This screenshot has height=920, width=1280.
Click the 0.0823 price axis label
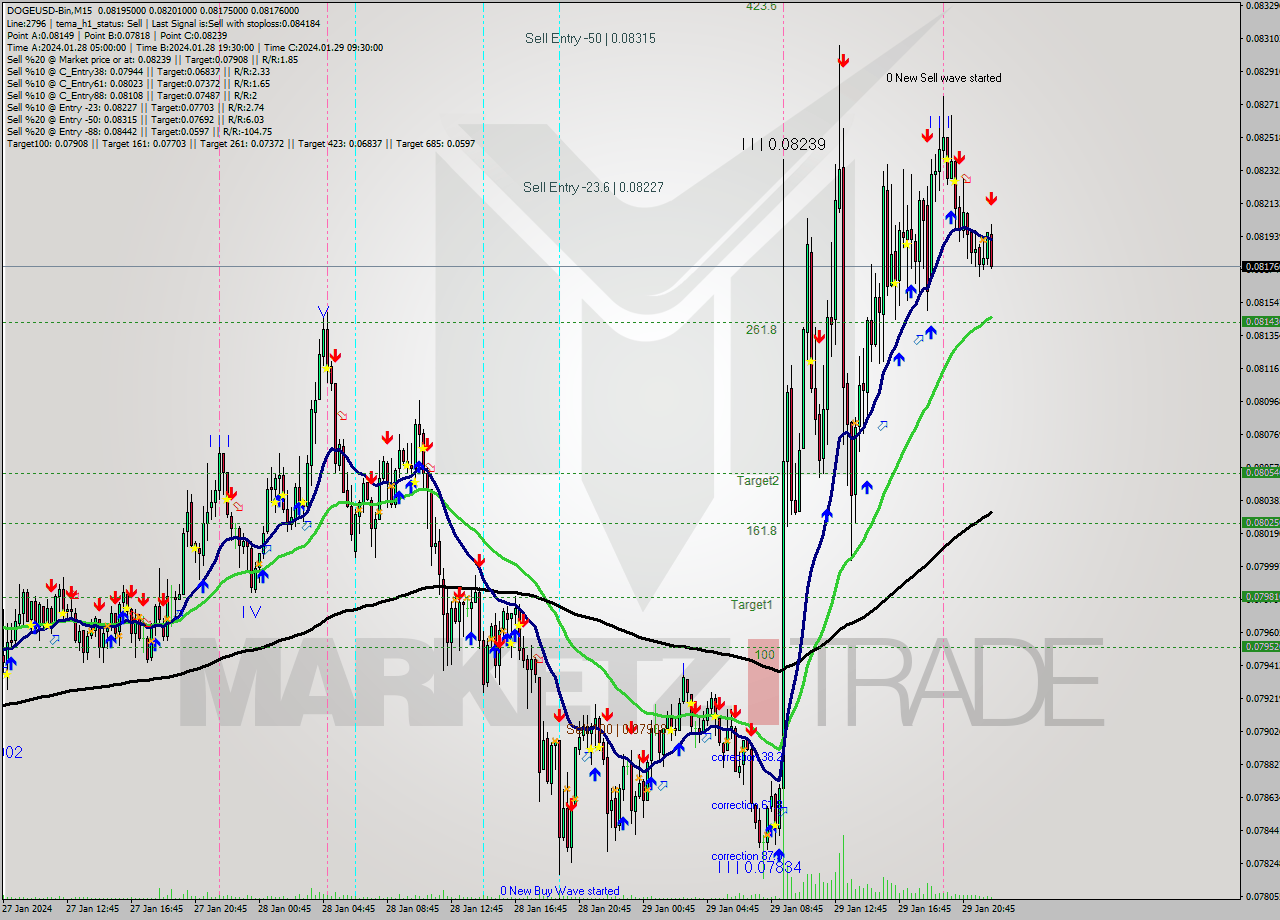(x=1262, y=170)
